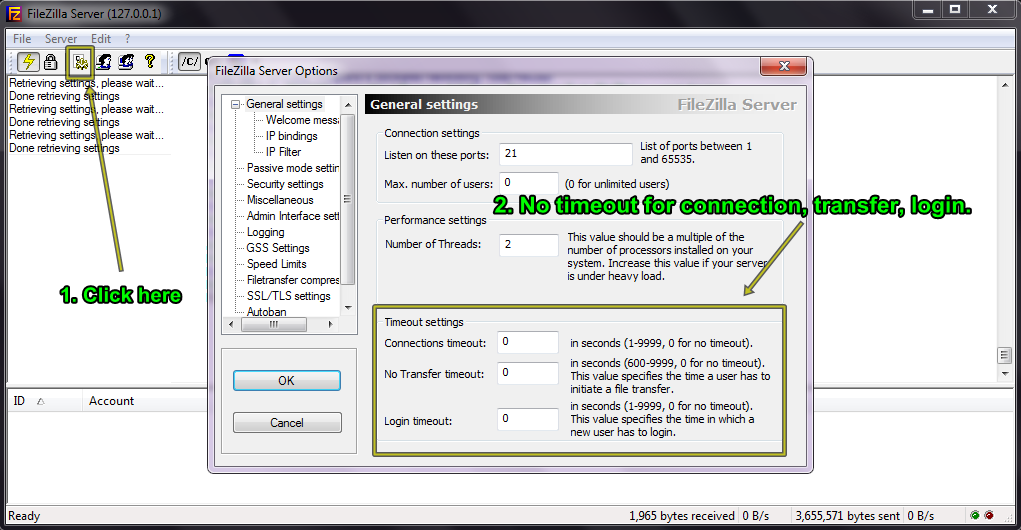
Task: Collapse the General settings tree node
Action: click(235, 104)
